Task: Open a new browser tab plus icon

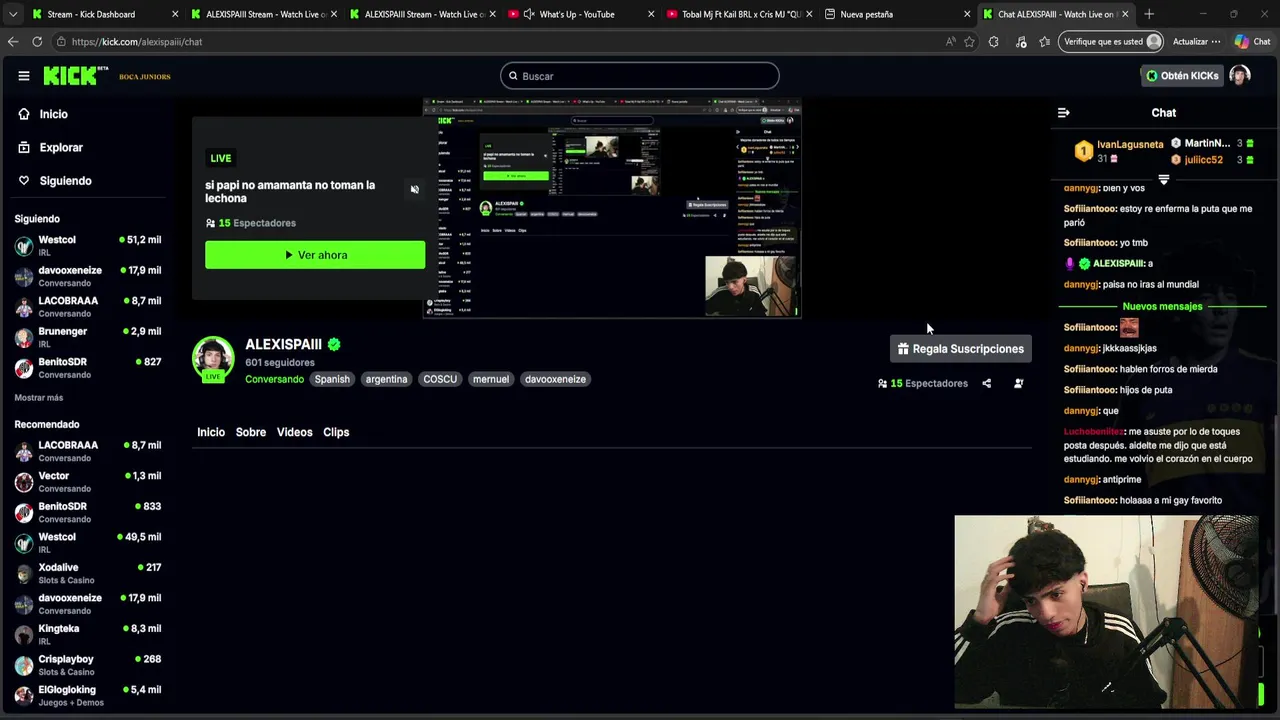Action: click(1149, 14)
